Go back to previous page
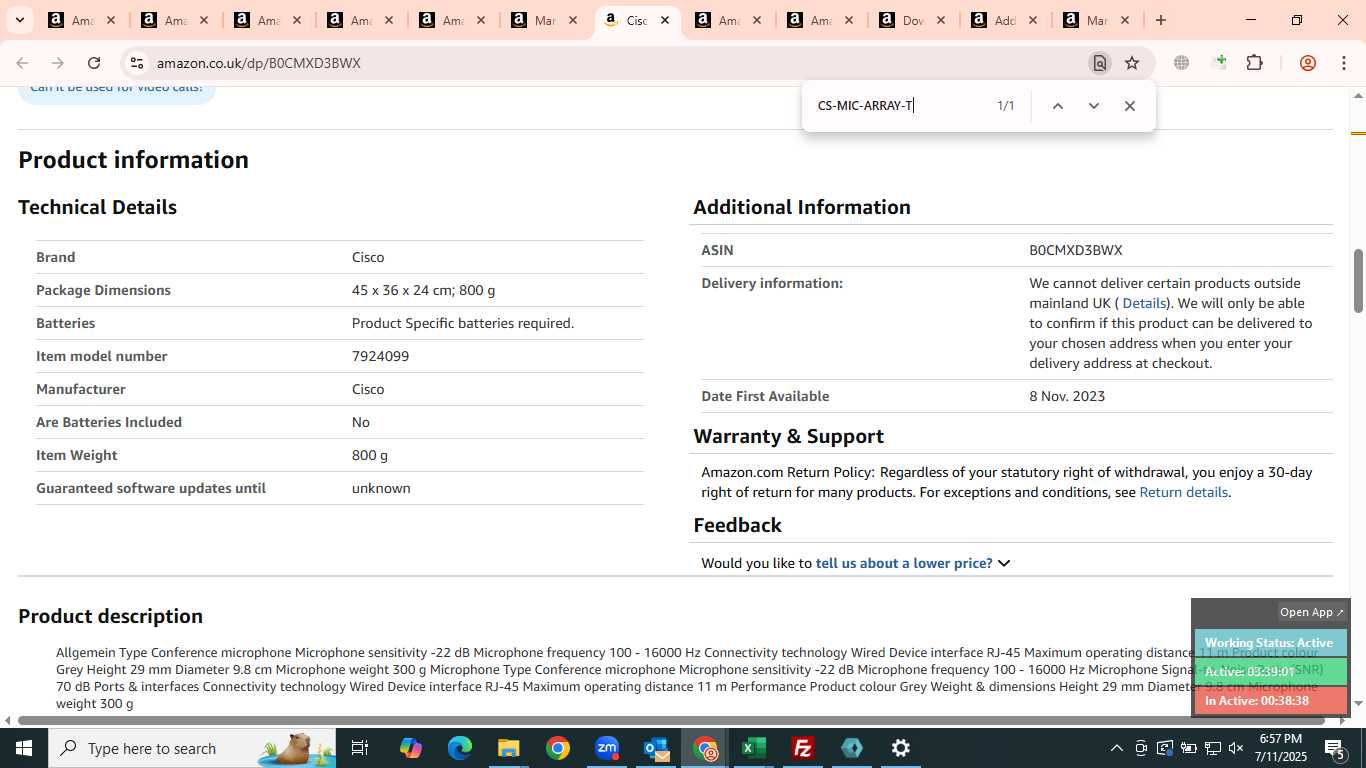The width and height of the screenshot is (1366, 768). pos(22,63)
